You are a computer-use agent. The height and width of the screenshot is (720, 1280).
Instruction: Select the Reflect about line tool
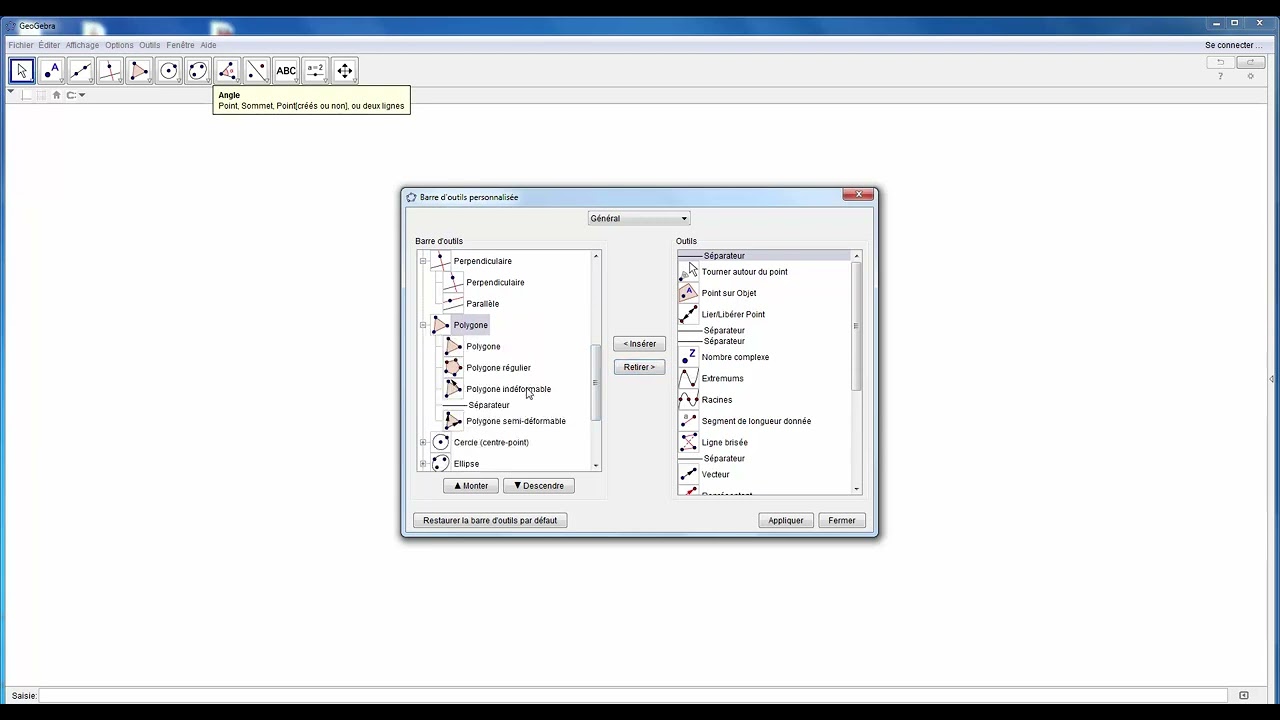[256, 70]
